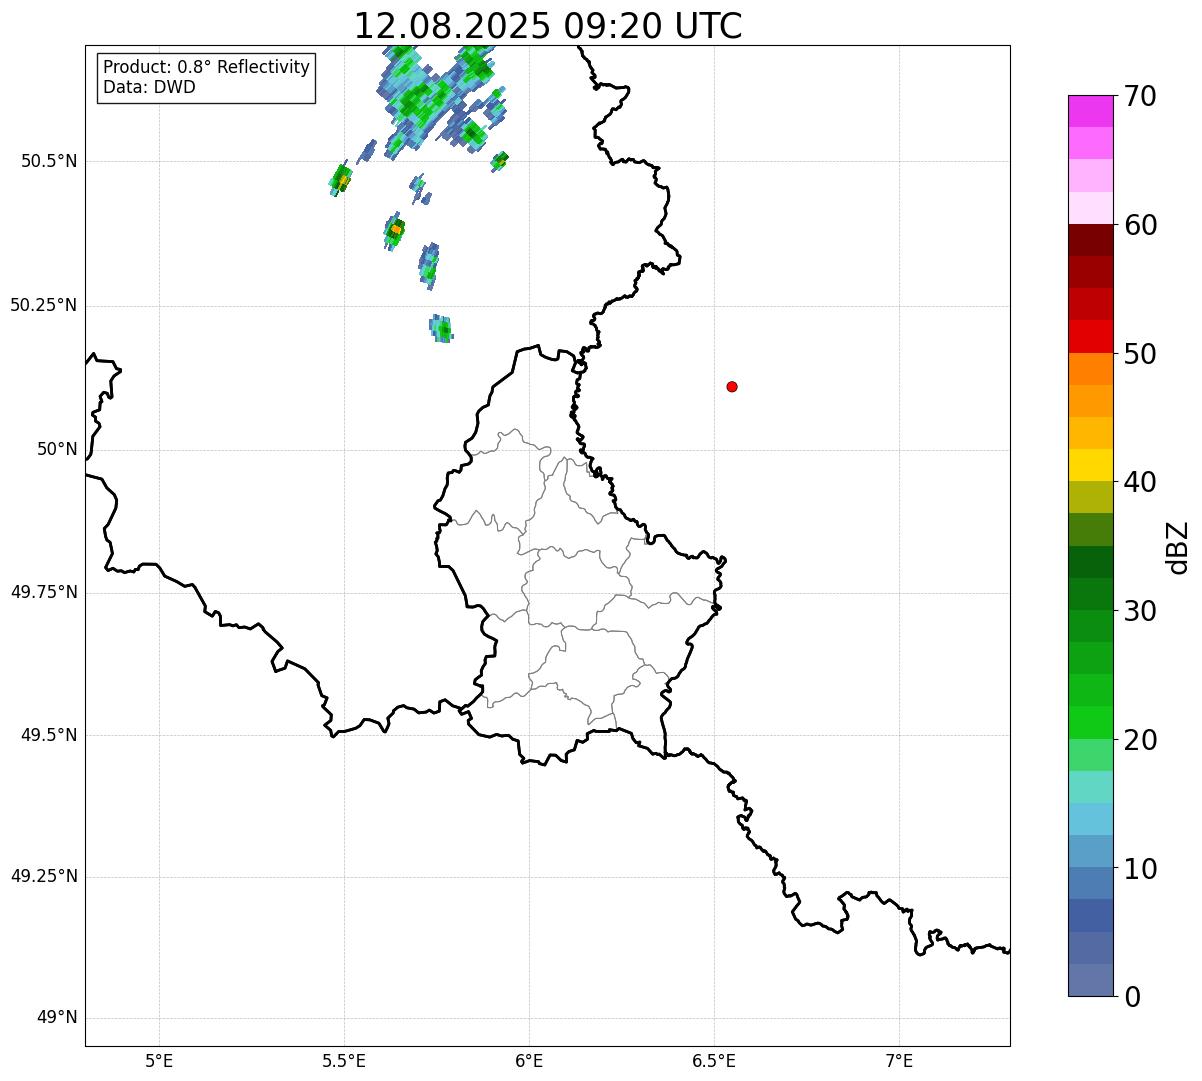
Task: Click the isolated radar echo near 50.25°N
Action: [x=441, y=329]
